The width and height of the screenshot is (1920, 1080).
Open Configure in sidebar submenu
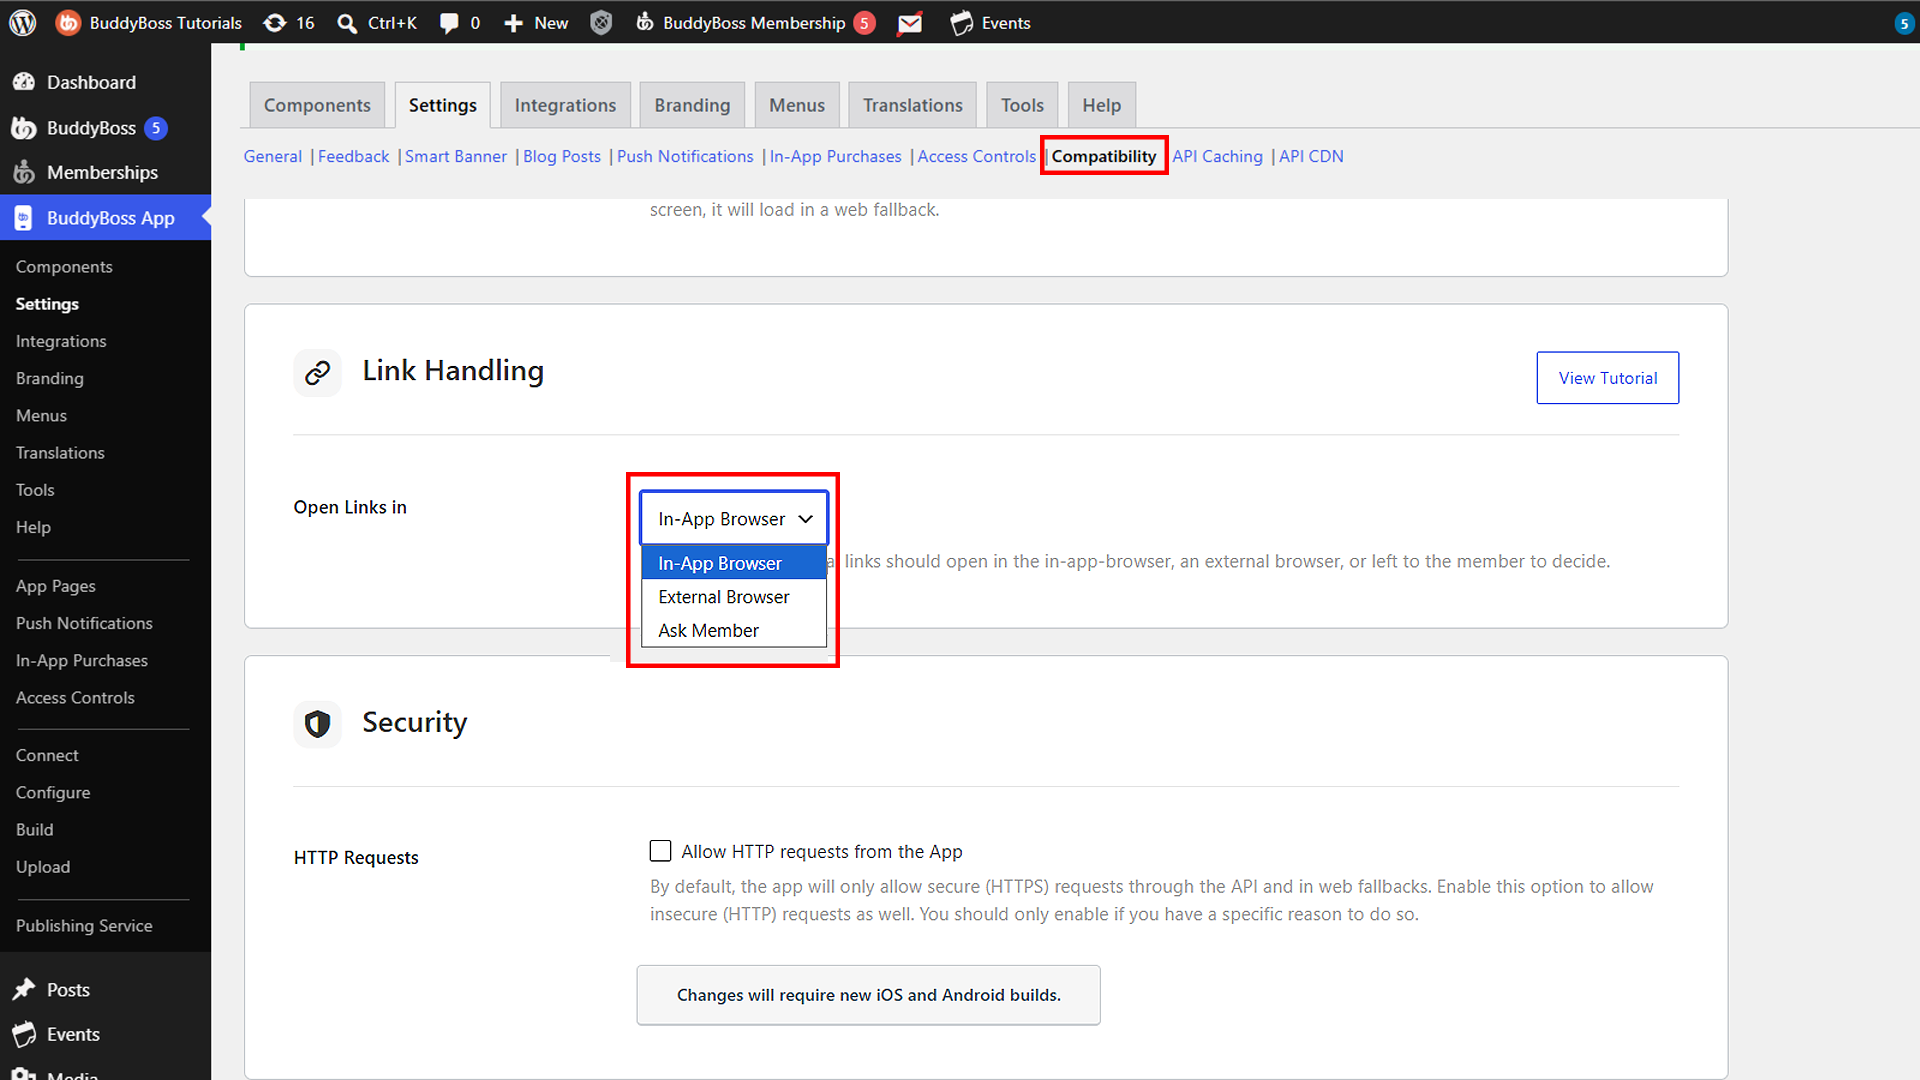(x=53, y=792)
